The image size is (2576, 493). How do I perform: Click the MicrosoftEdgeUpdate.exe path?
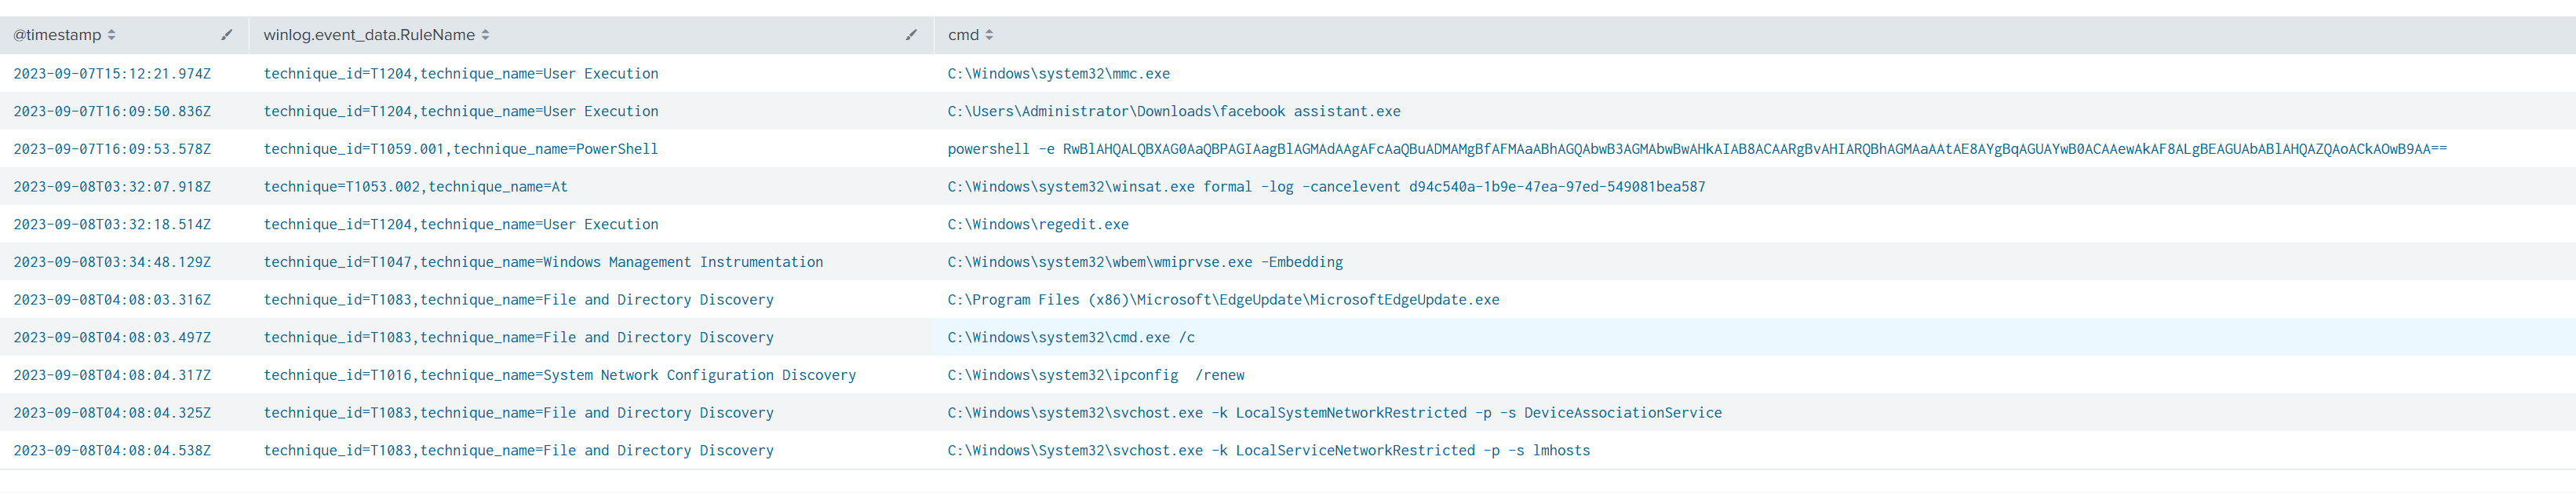tap(1223, 300)
